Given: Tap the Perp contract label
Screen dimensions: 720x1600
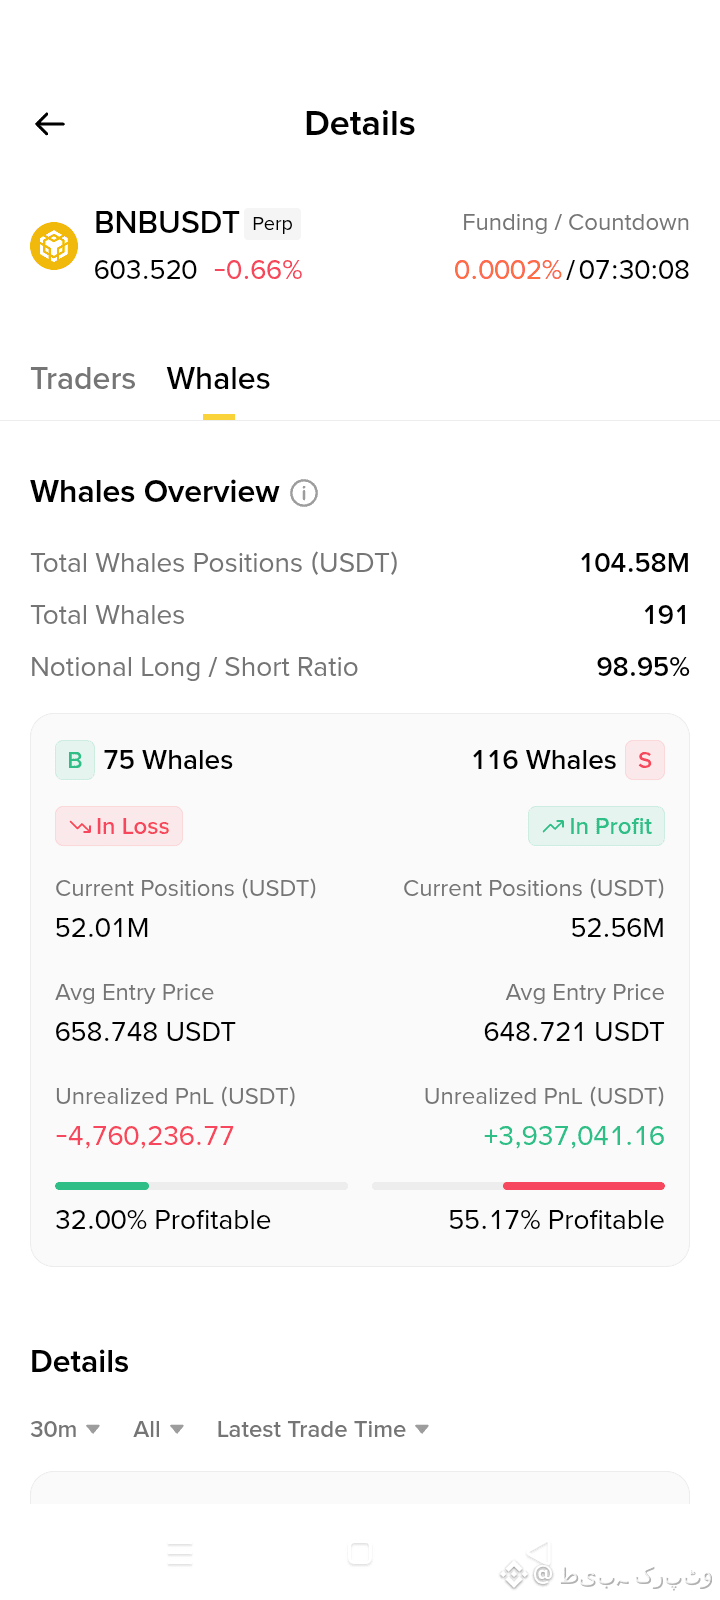Looking at the screenshot, I should (x=272, y=223).
